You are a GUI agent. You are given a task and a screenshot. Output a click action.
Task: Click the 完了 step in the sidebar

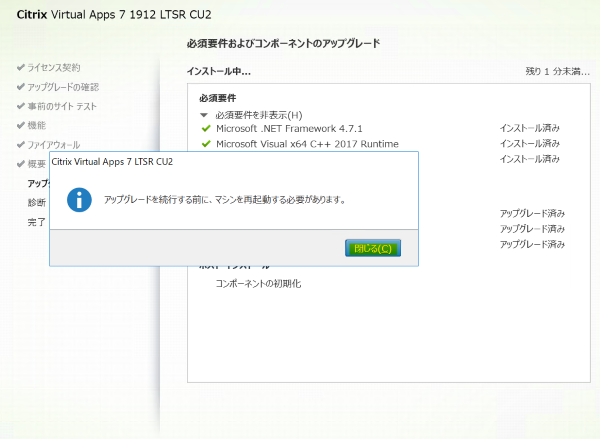37,222
